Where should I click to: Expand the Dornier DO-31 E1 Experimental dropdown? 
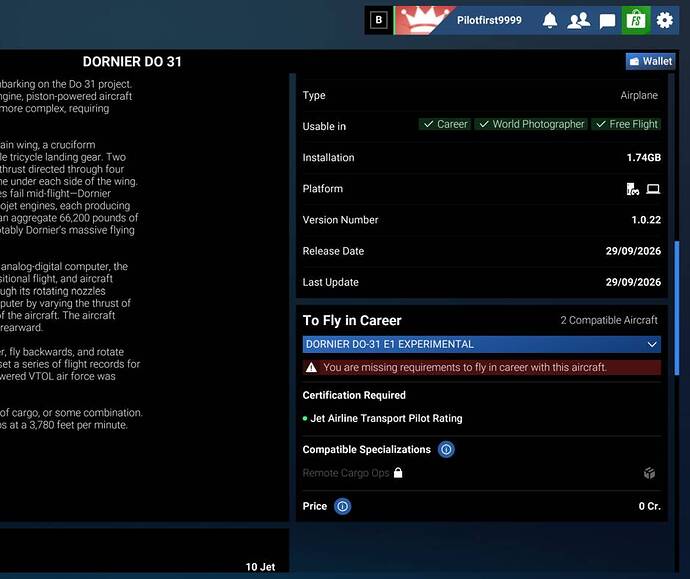(x=481, y=344)
